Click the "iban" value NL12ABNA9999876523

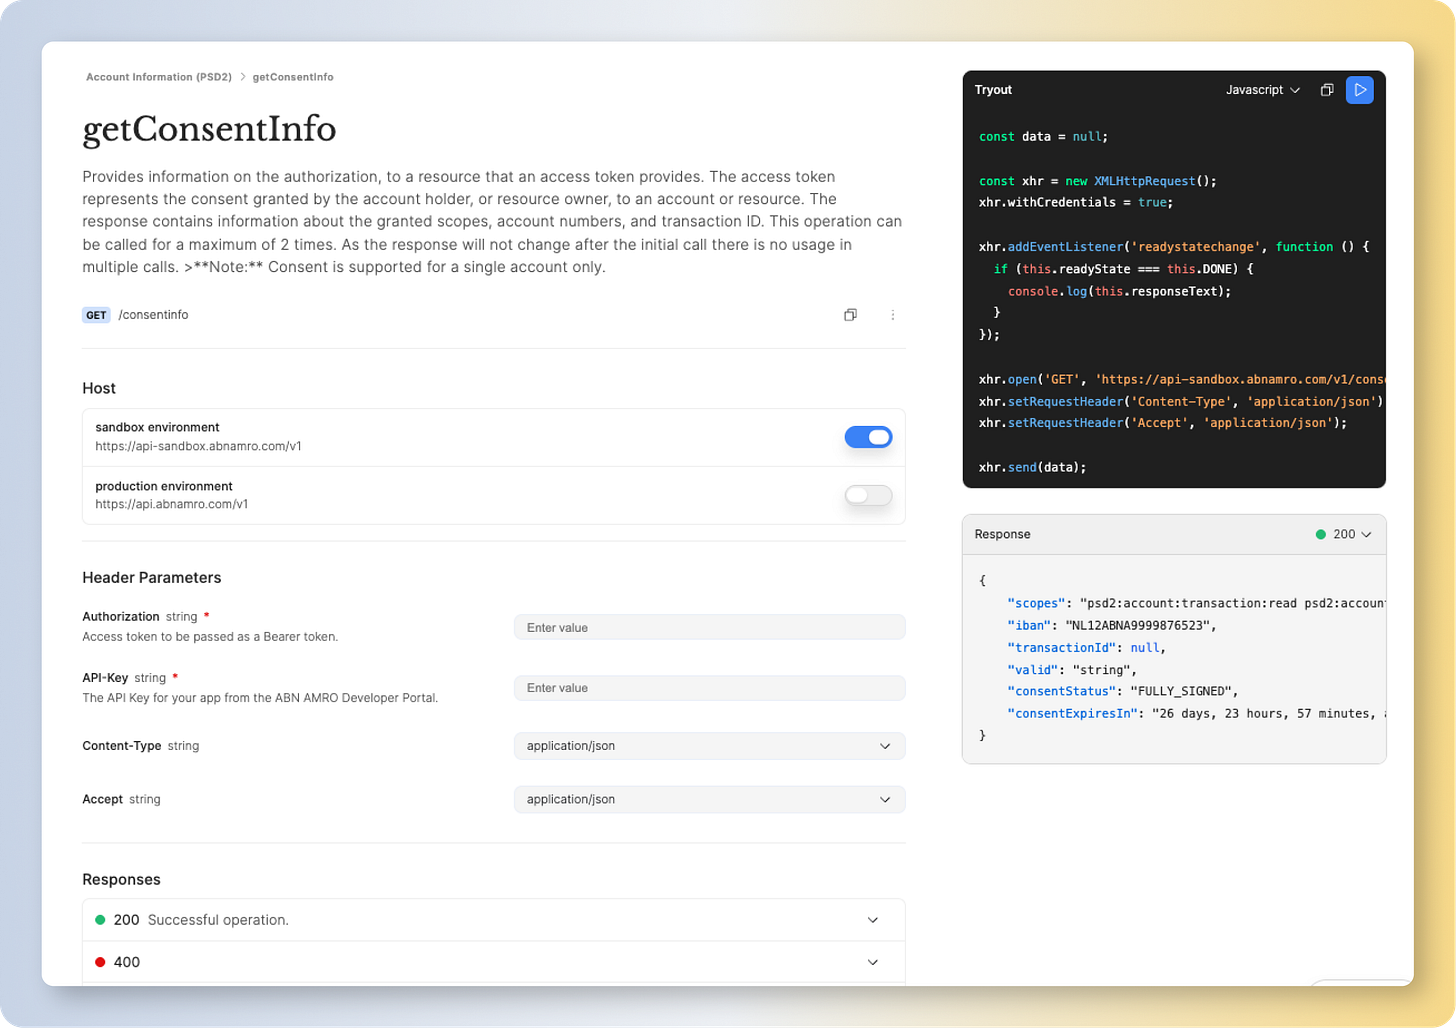pos(1140,625)
